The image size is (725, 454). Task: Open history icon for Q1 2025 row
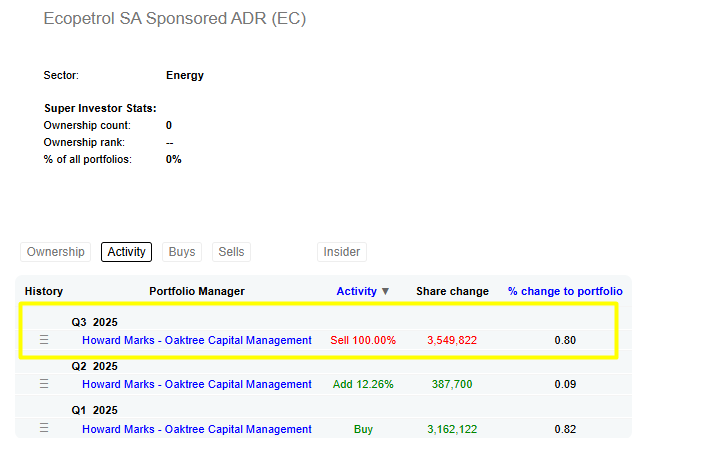coord(44,428)
